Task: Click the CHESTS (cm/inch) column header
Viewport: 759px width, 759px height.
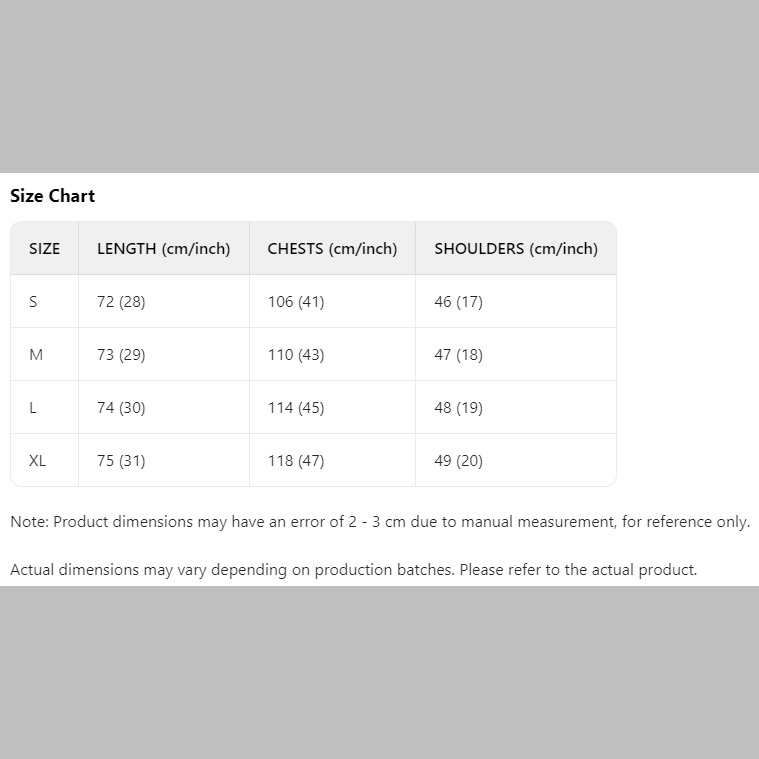Action: (332, 249)
